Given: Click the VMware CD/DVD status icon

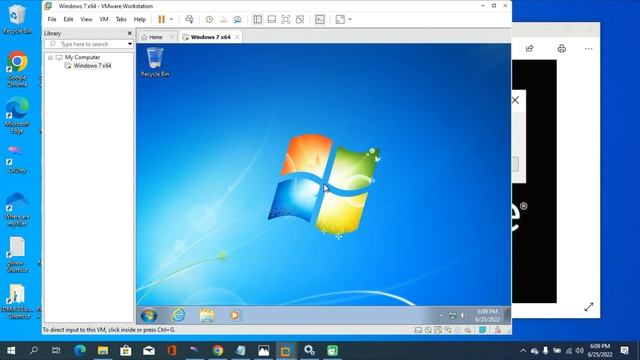Looking at the screenshot, I should (x=428, y=330).
